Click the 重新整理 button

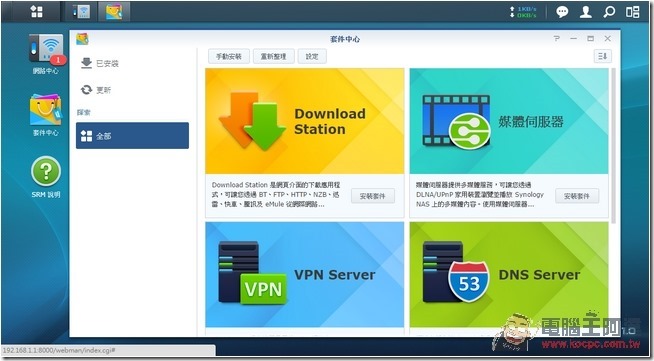(x=274, y=56)
